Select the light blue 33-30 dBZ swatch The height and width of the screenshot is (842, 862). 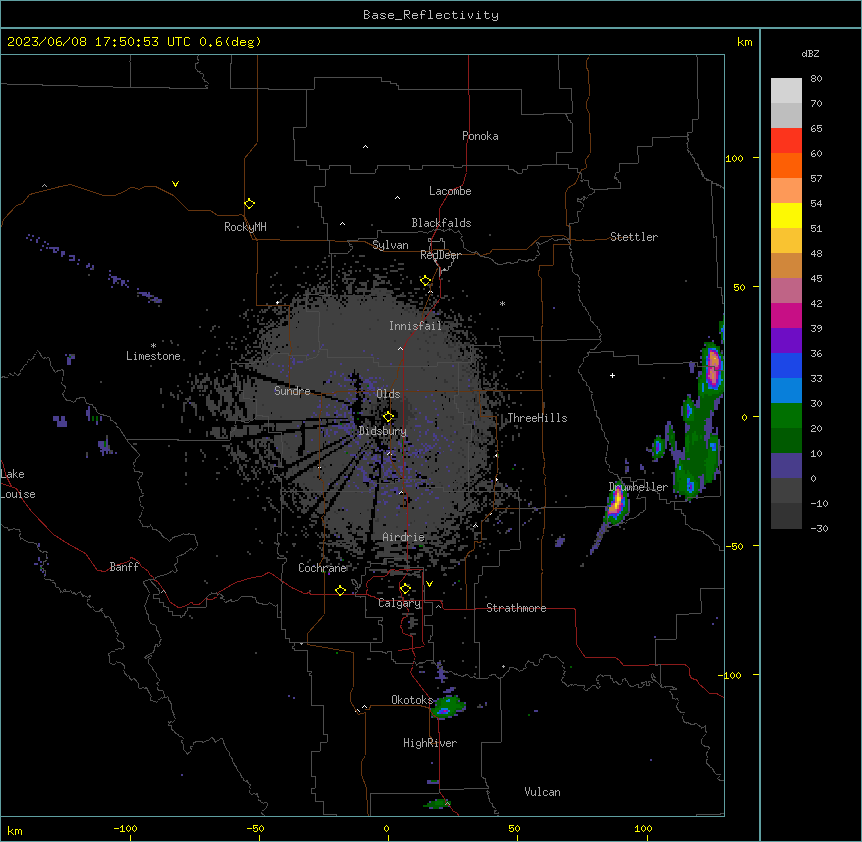tap(786, 391)
